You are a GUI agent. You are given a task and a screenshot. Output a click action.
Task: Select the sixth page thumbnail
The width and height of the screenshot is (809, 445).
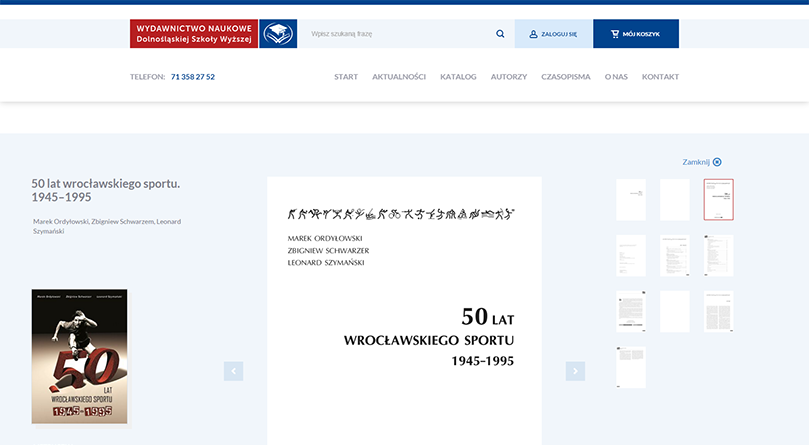click(719, 256)
